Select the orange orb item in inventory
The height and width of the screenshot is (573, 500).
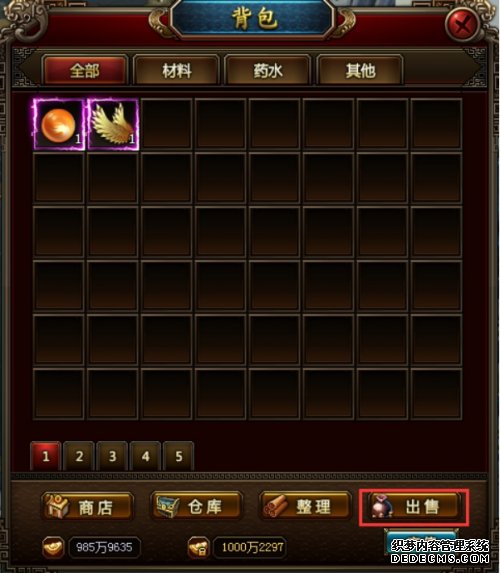click(x=58, y=125)
